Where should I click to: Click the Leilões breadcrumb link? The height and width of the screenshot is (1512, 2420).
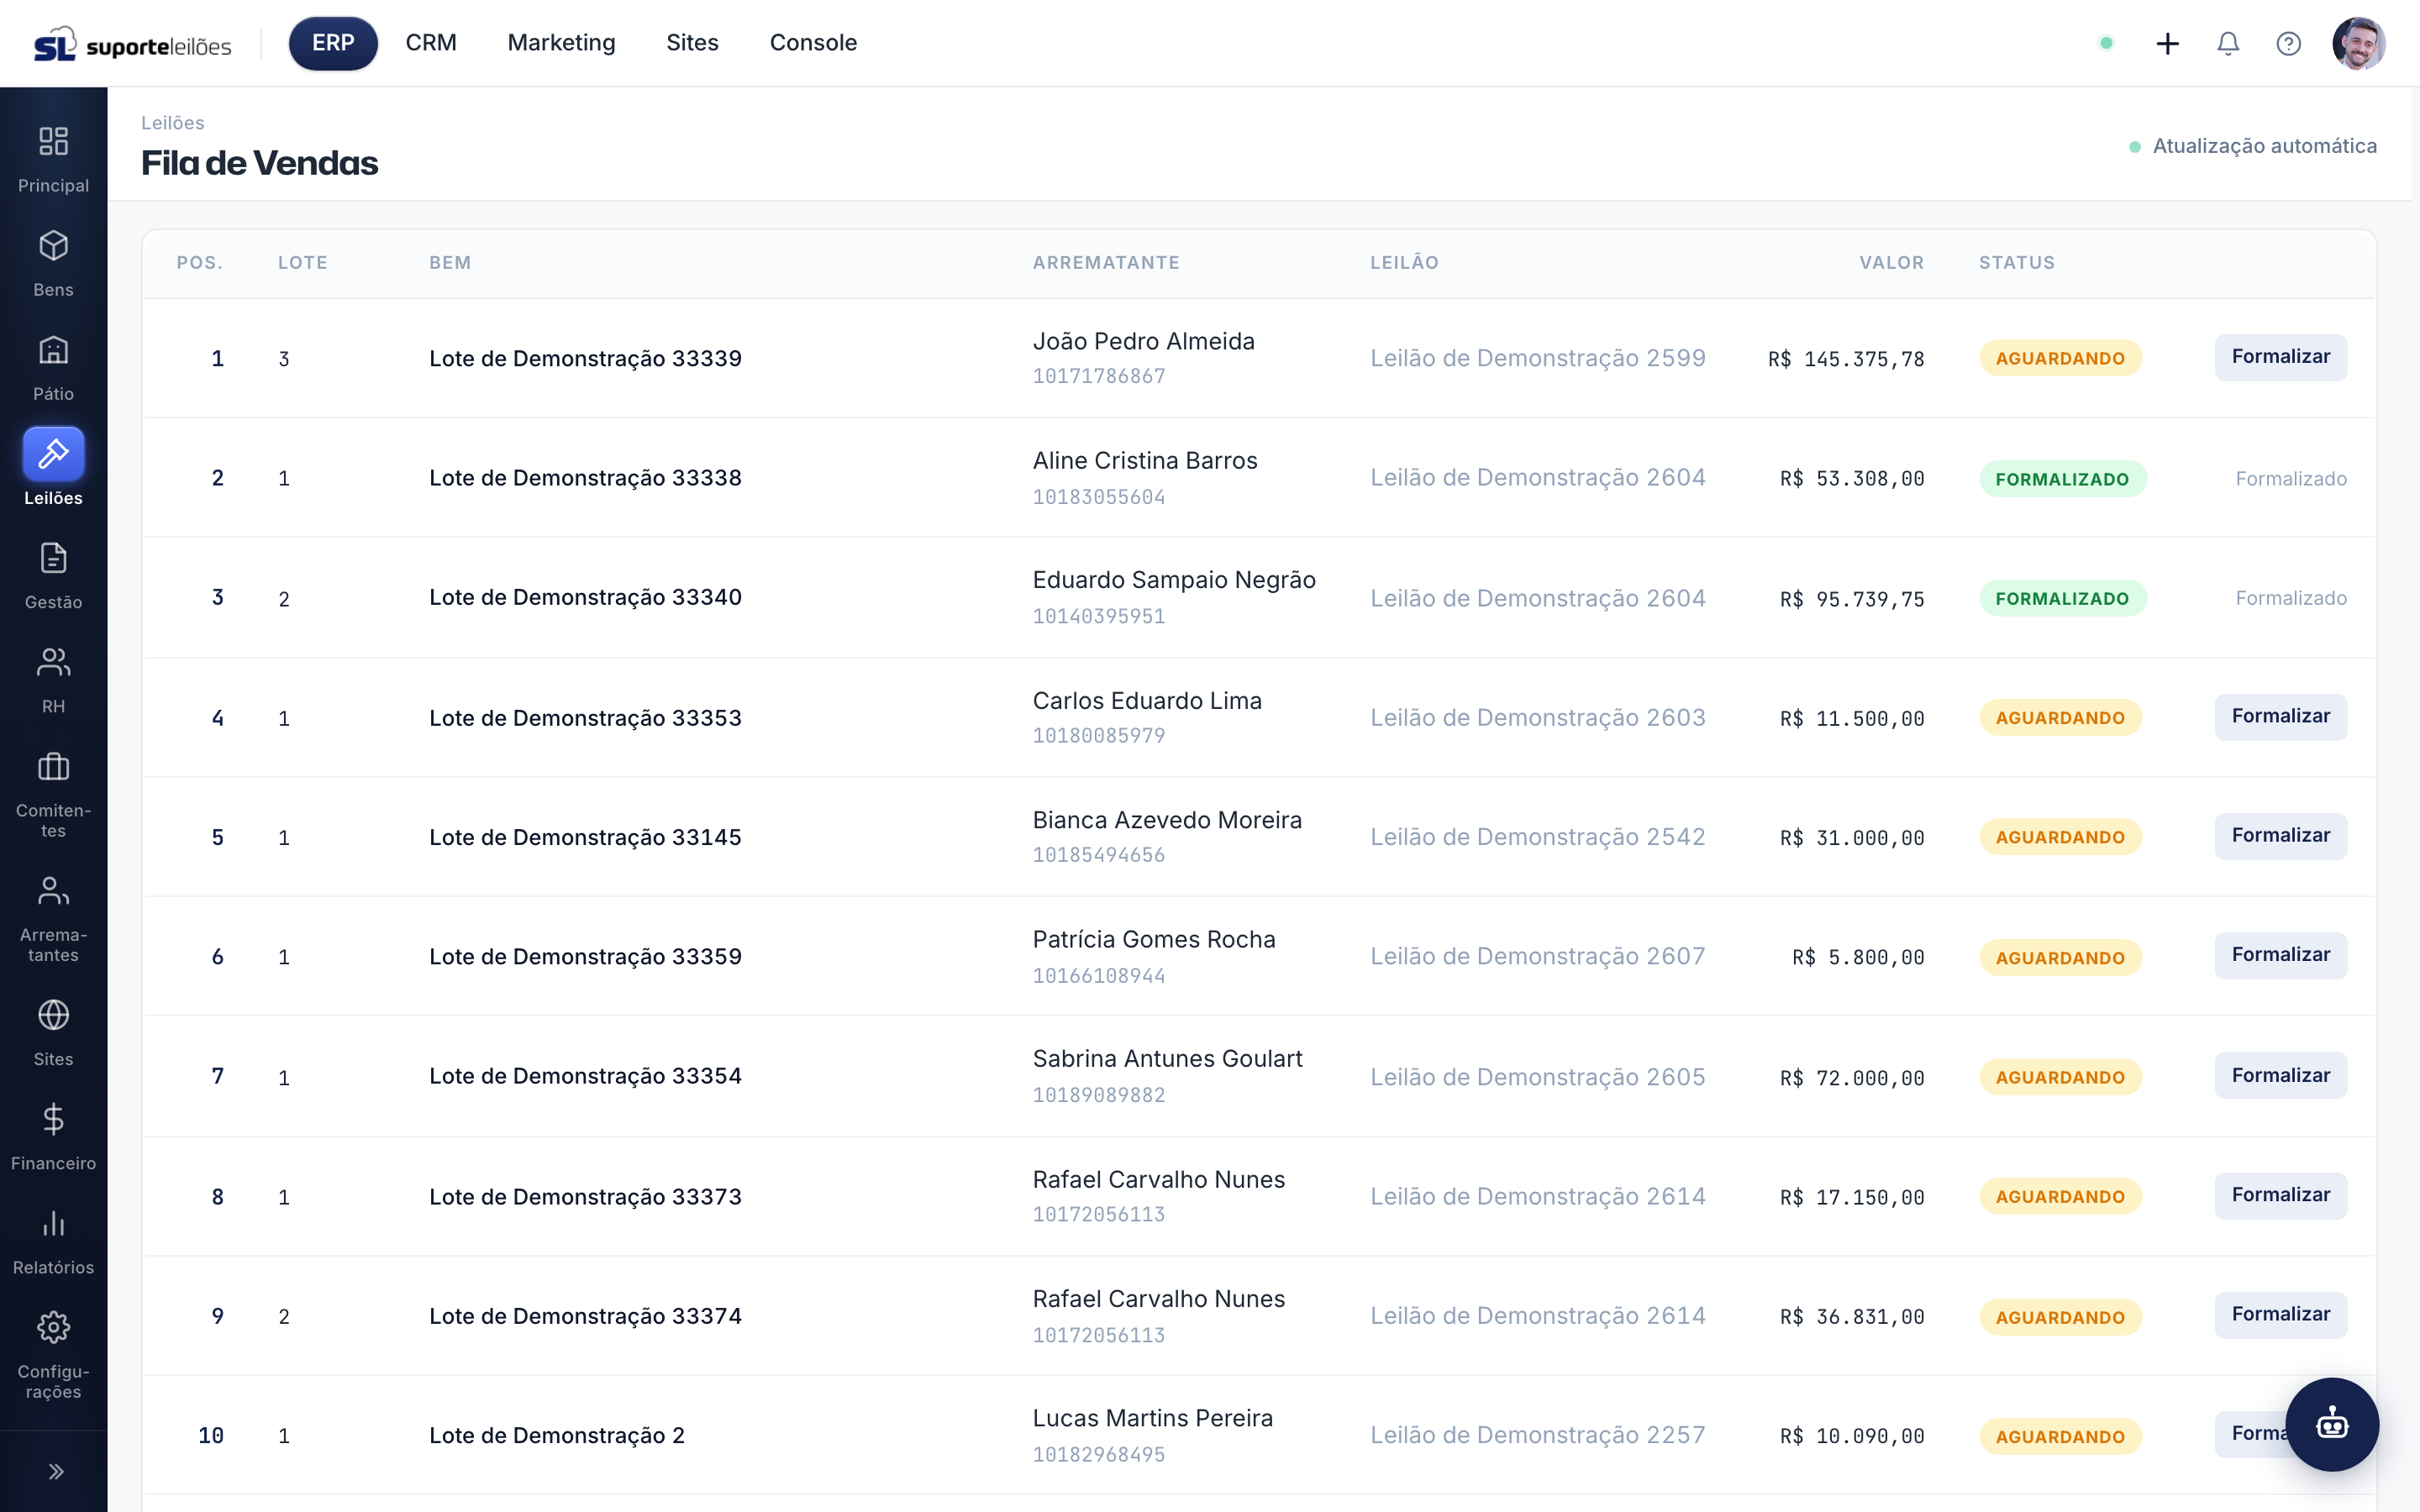(x=173, y=123)
